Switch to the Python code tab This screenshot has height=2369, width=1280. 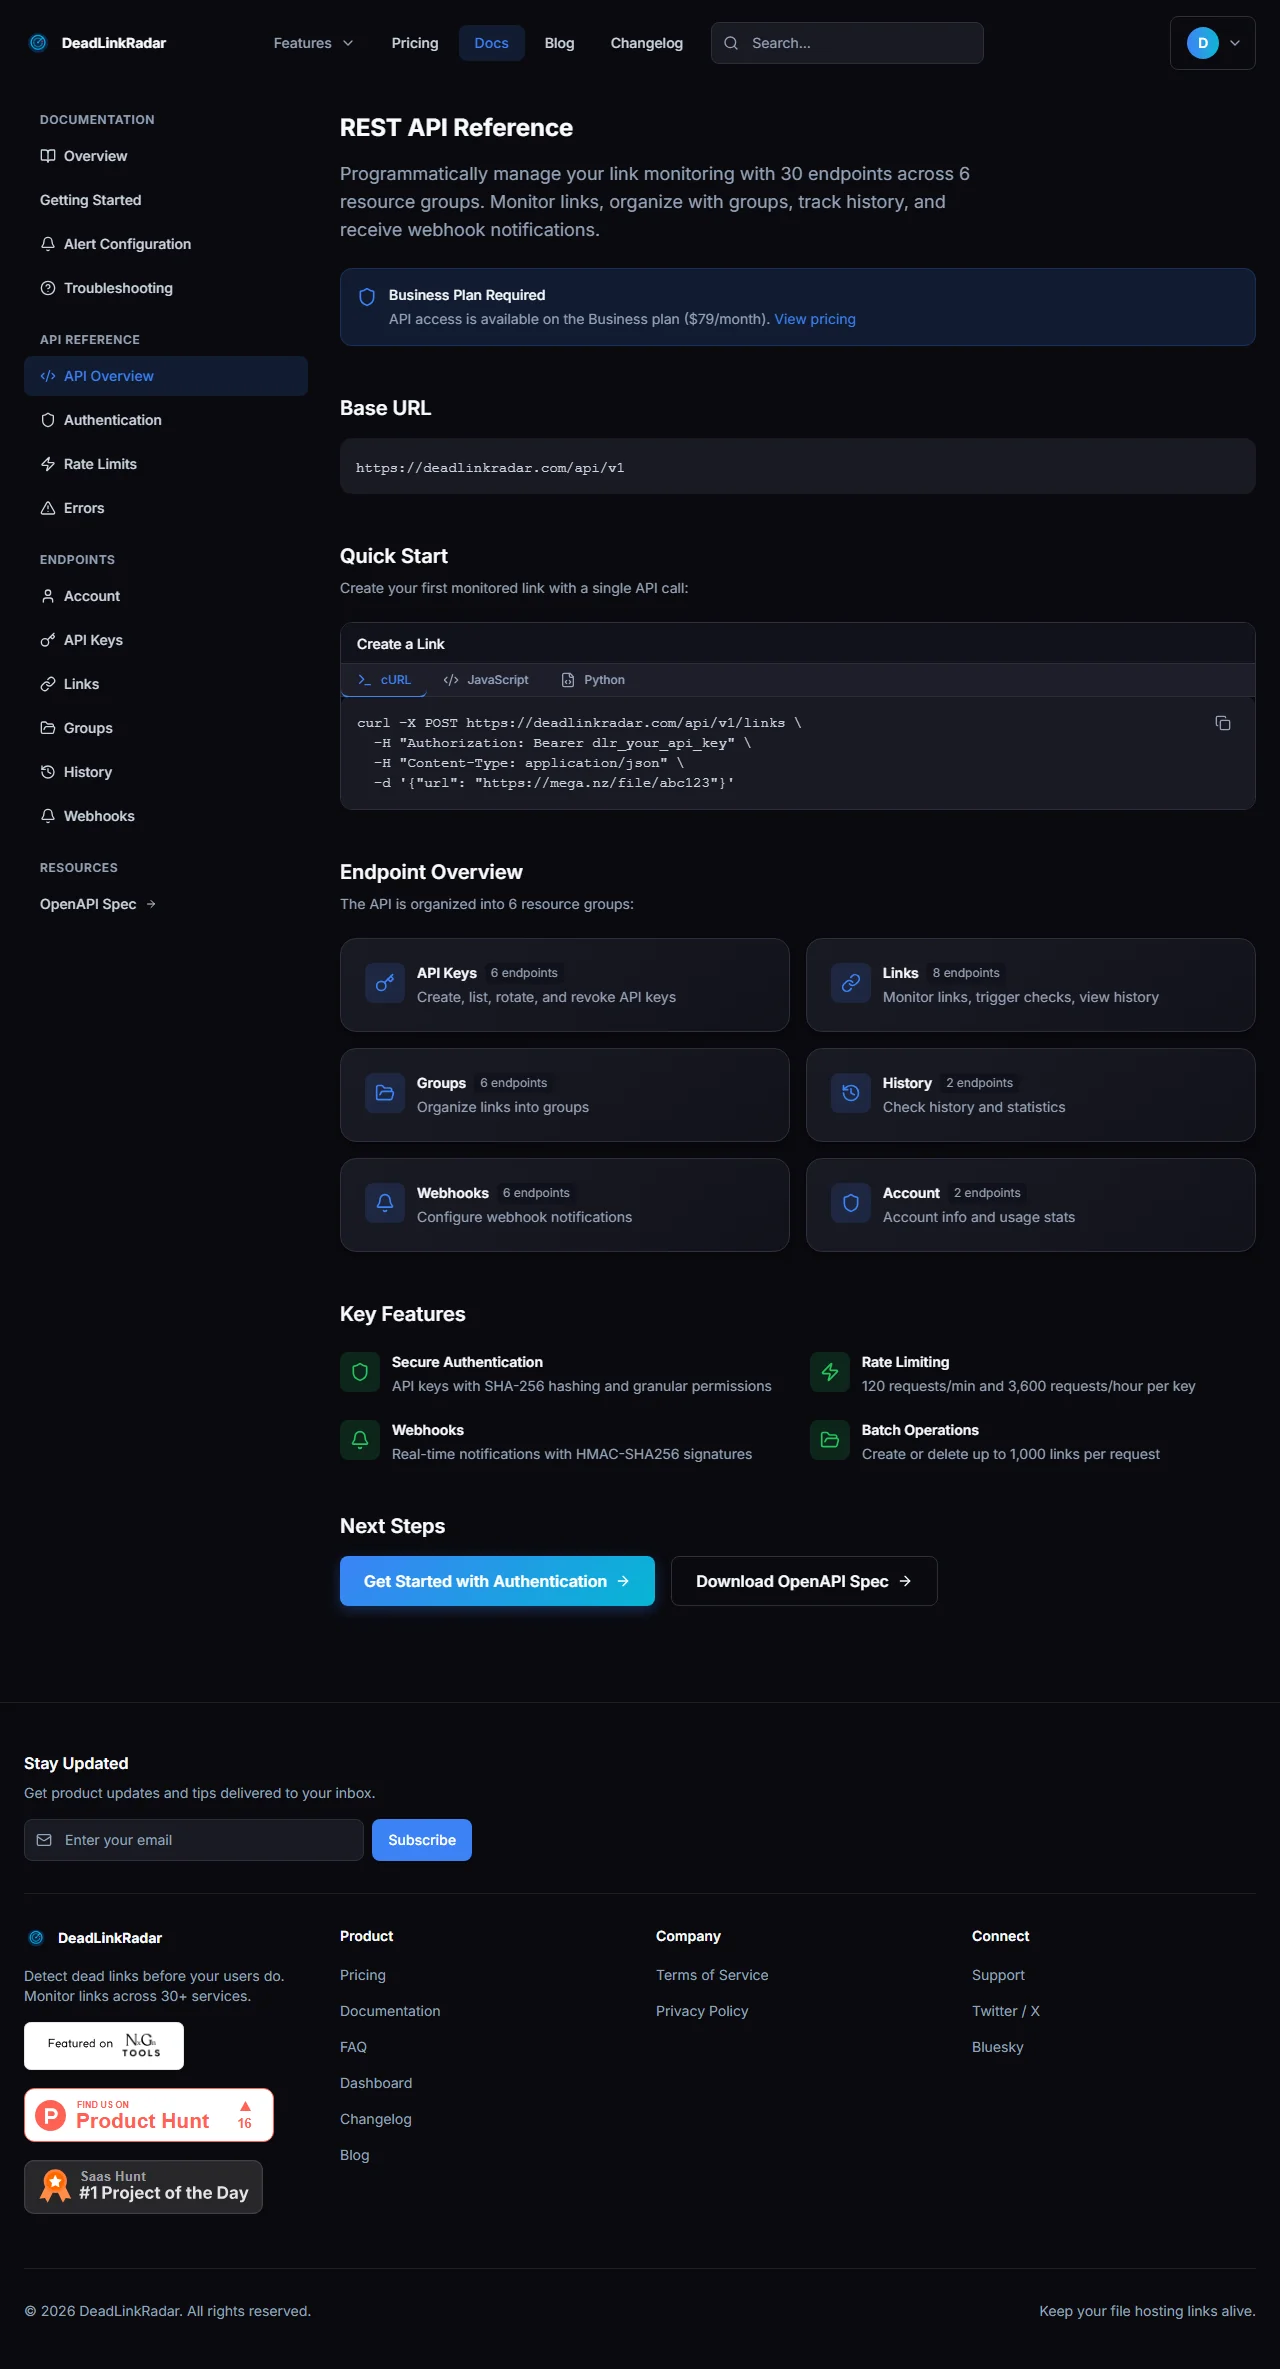point(593,680)
